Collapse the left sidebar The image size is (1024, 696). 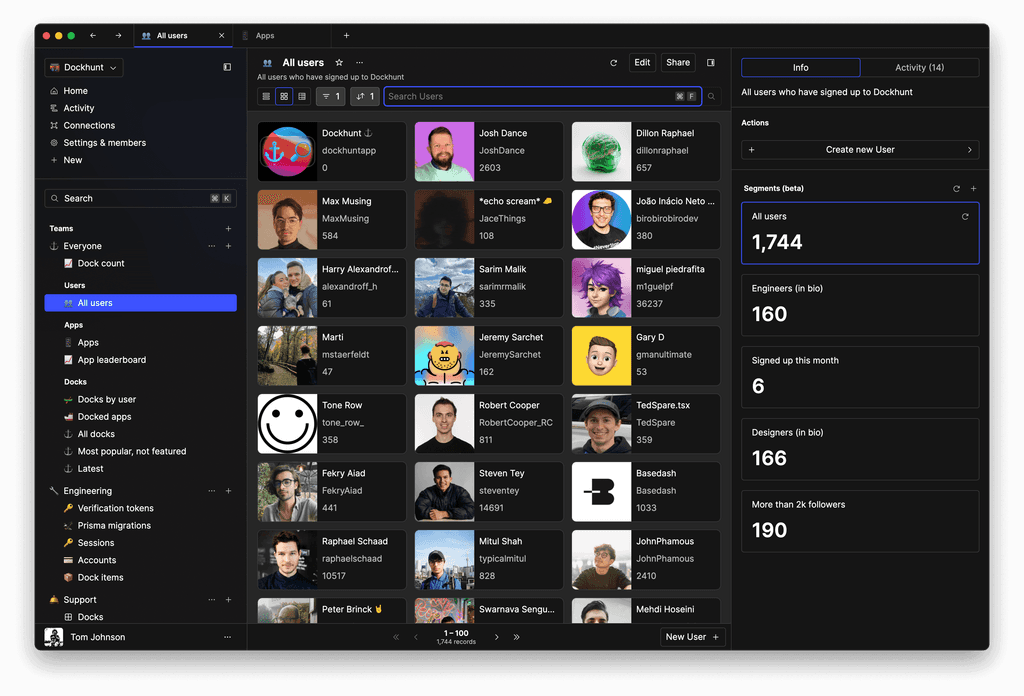pos(228,68)
